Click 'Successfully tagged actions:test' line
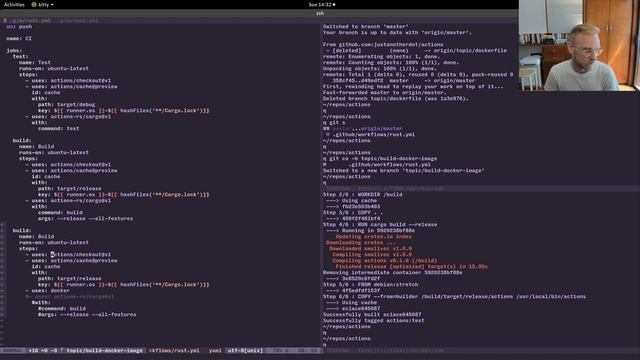 tap(373, 321)
